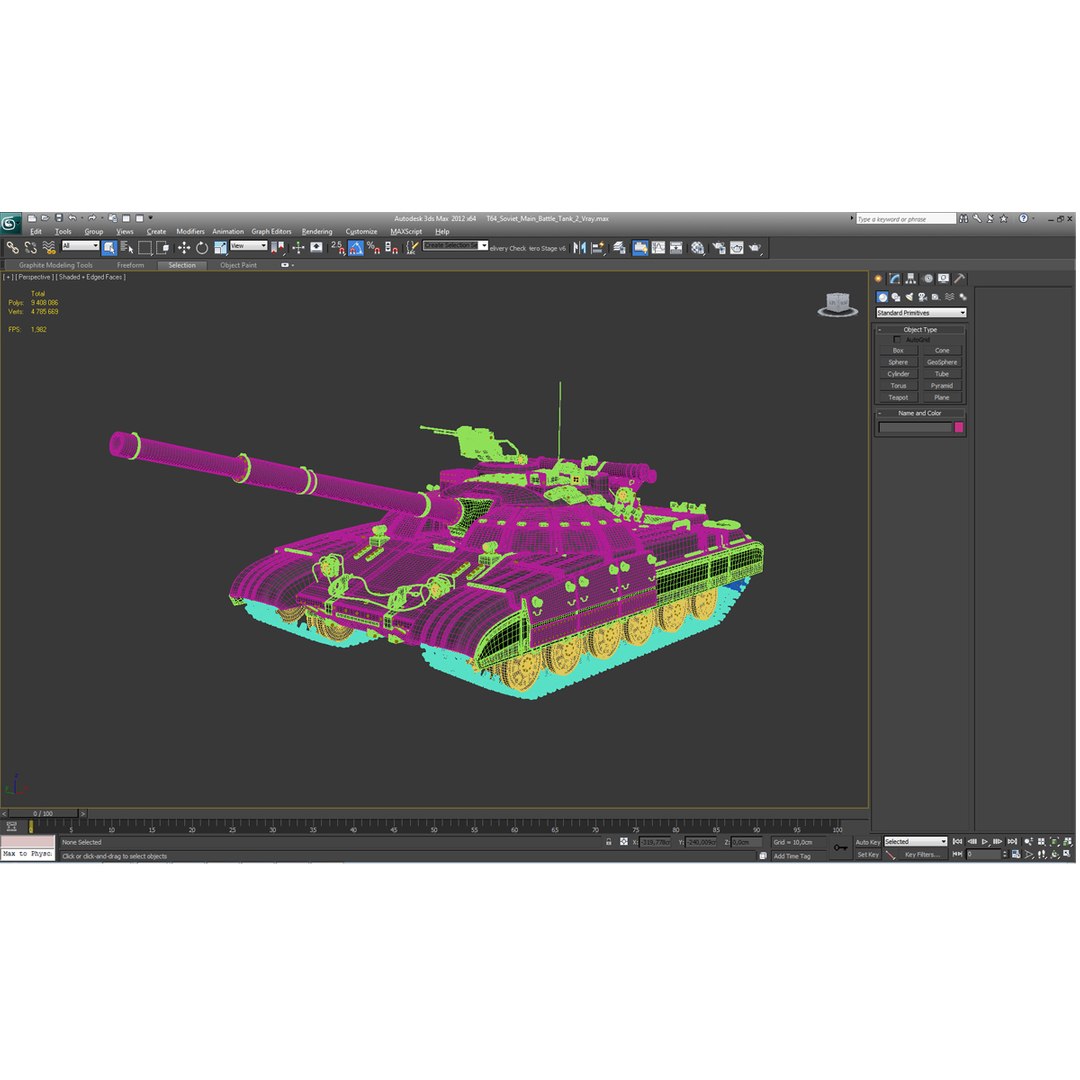The height and width of the screenshot is (1080, 1080).
Task: Open the Modifiers menu
Action: coord(190,231)
